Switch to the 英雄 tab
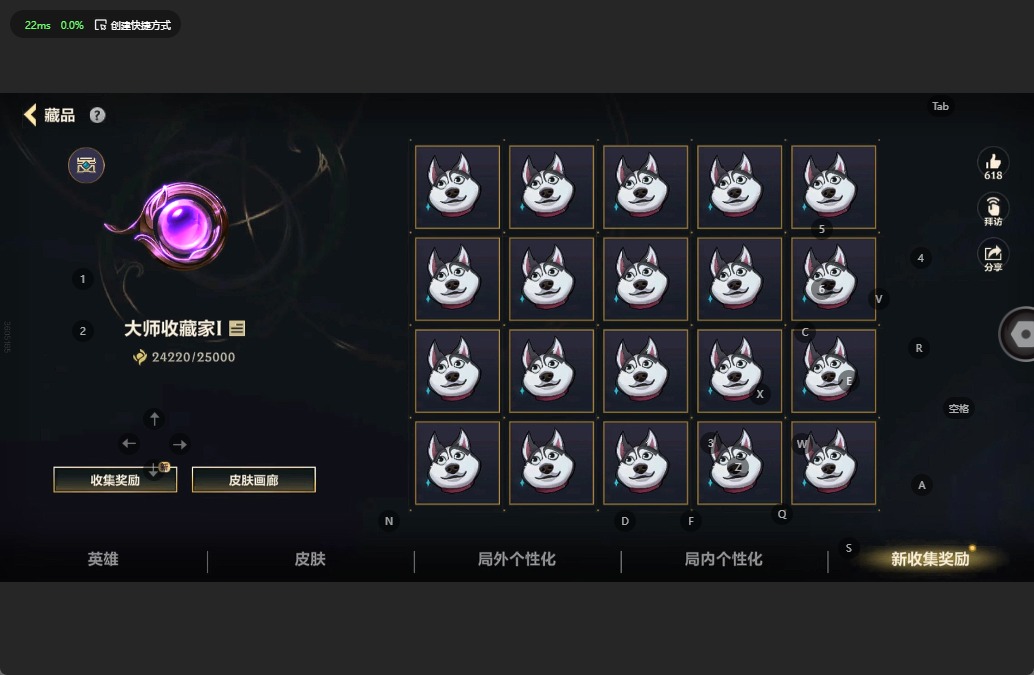Viewport: 1034px width, 675px height. point(103,559)
